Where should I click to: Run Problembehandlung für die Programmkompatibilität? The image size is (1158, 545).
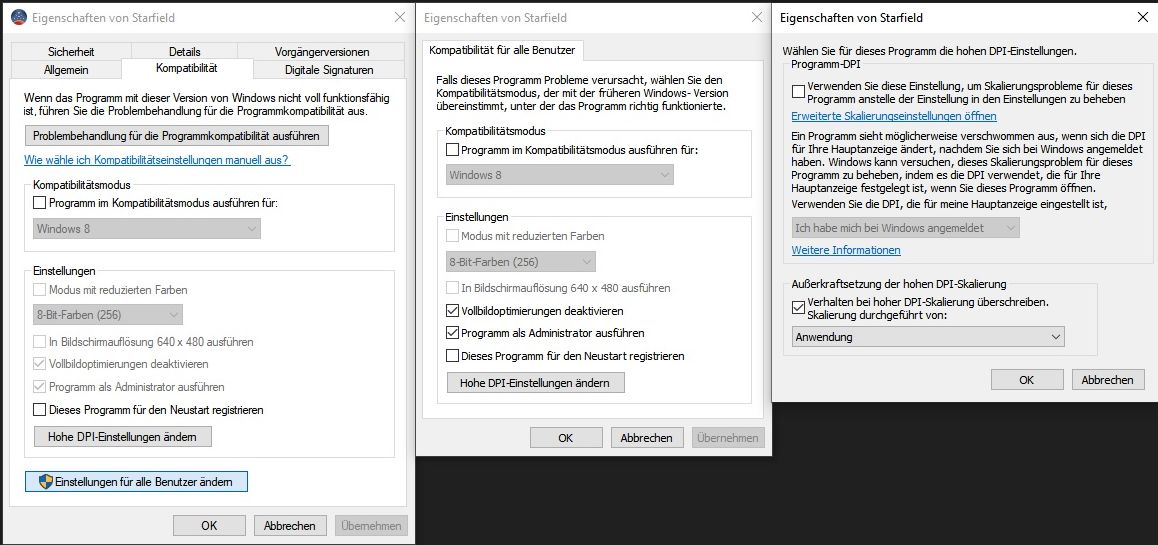point(176,136)
